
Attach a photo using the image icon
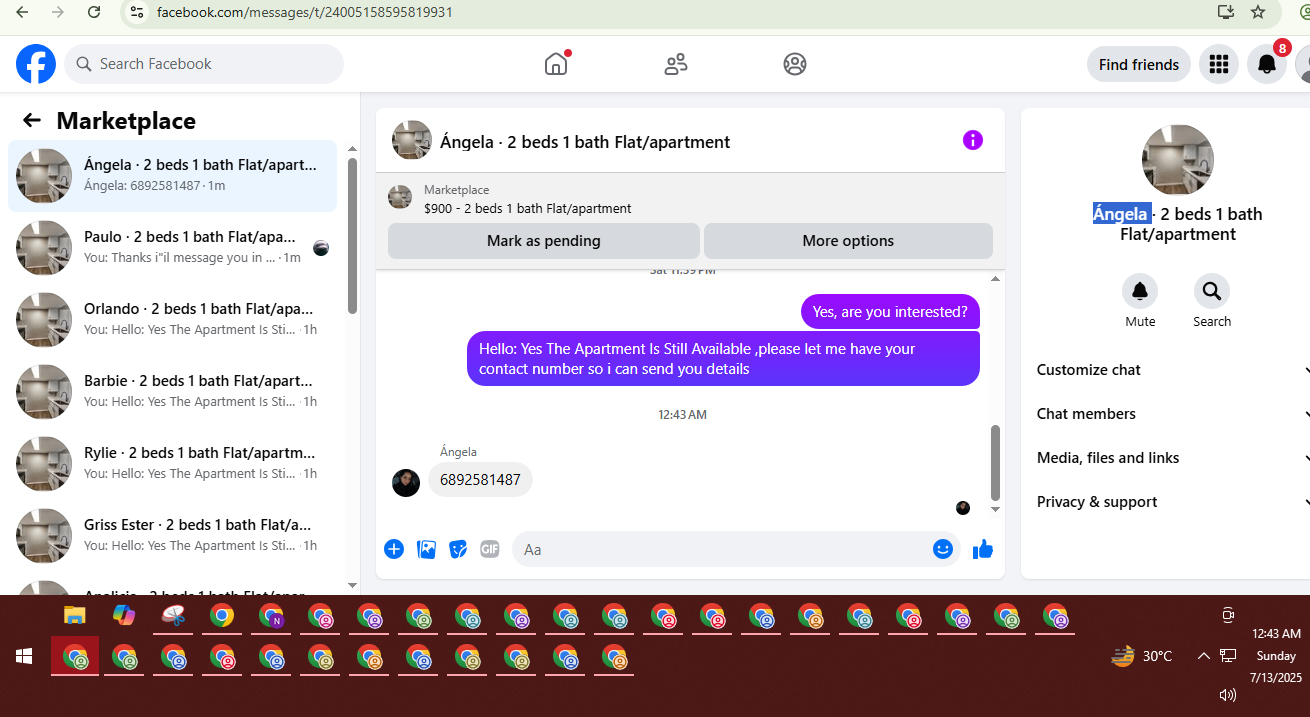point(426,549)
